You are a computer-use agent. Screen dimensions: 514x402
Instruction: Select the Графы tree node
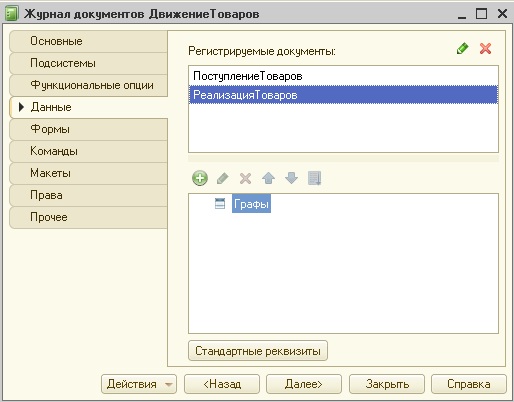point(251,203)
